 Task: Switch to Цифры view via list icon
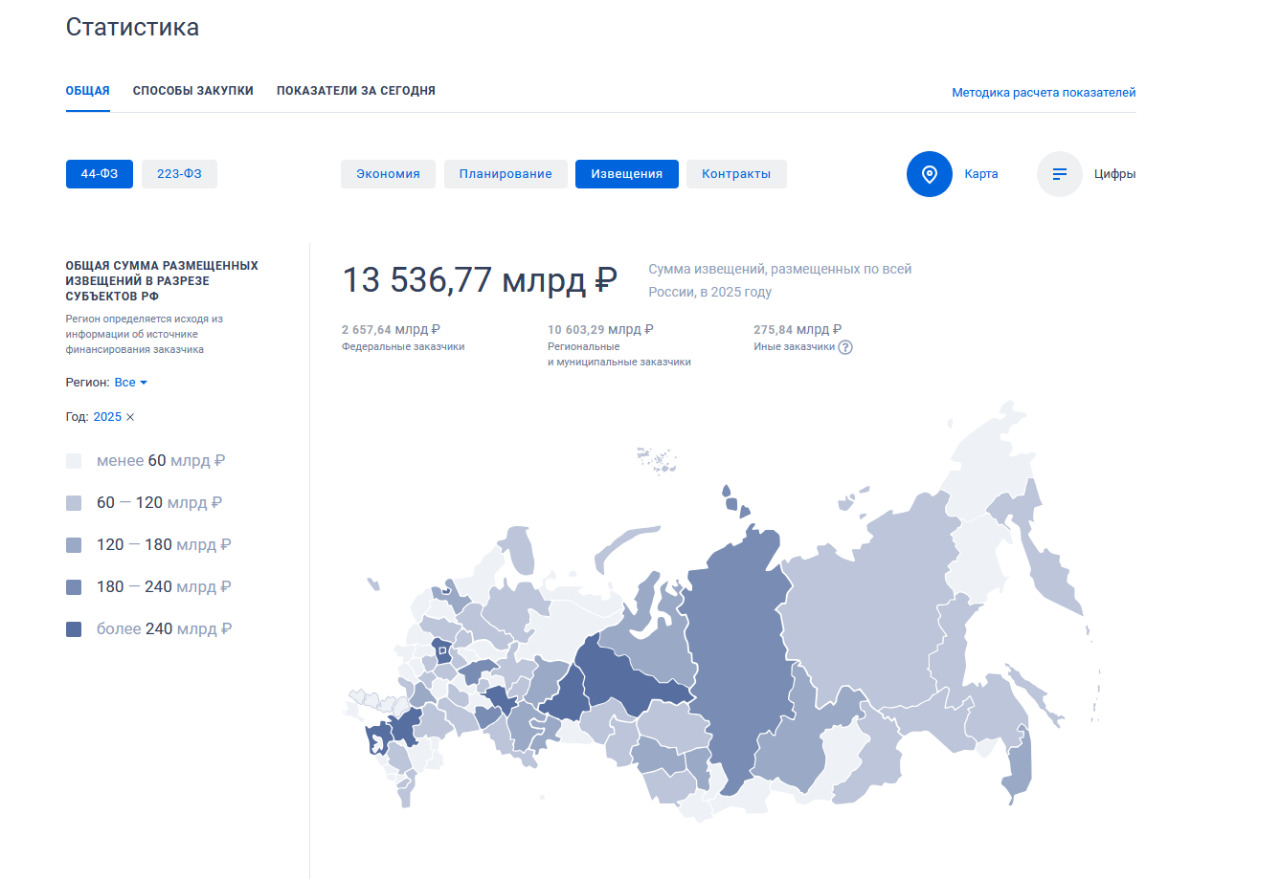pyautogui.click(x=1059, y=174)
